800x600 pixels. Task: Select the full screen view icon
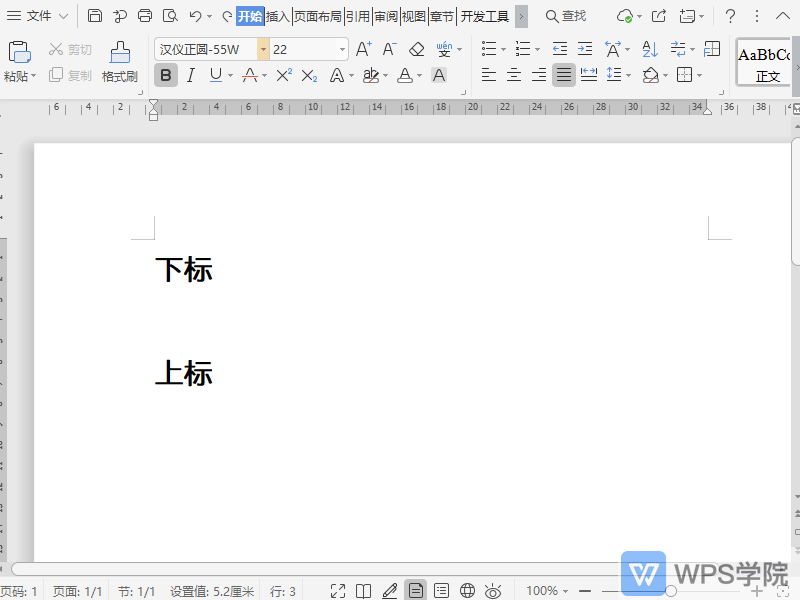[337, 589]
